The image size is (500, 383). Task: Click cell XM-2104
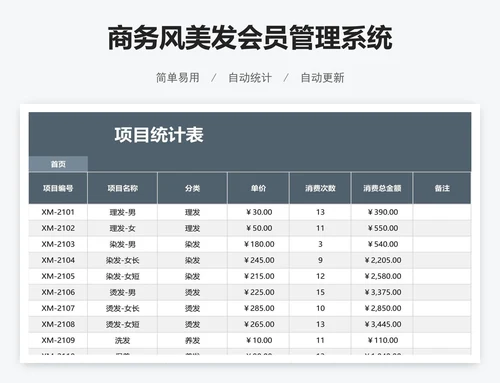point(58,260)
